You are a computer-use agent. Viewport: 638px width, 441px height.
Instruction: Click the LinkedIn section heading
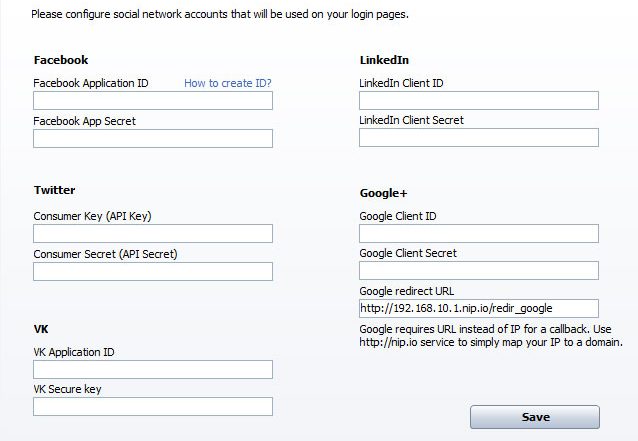pos(384,60)
